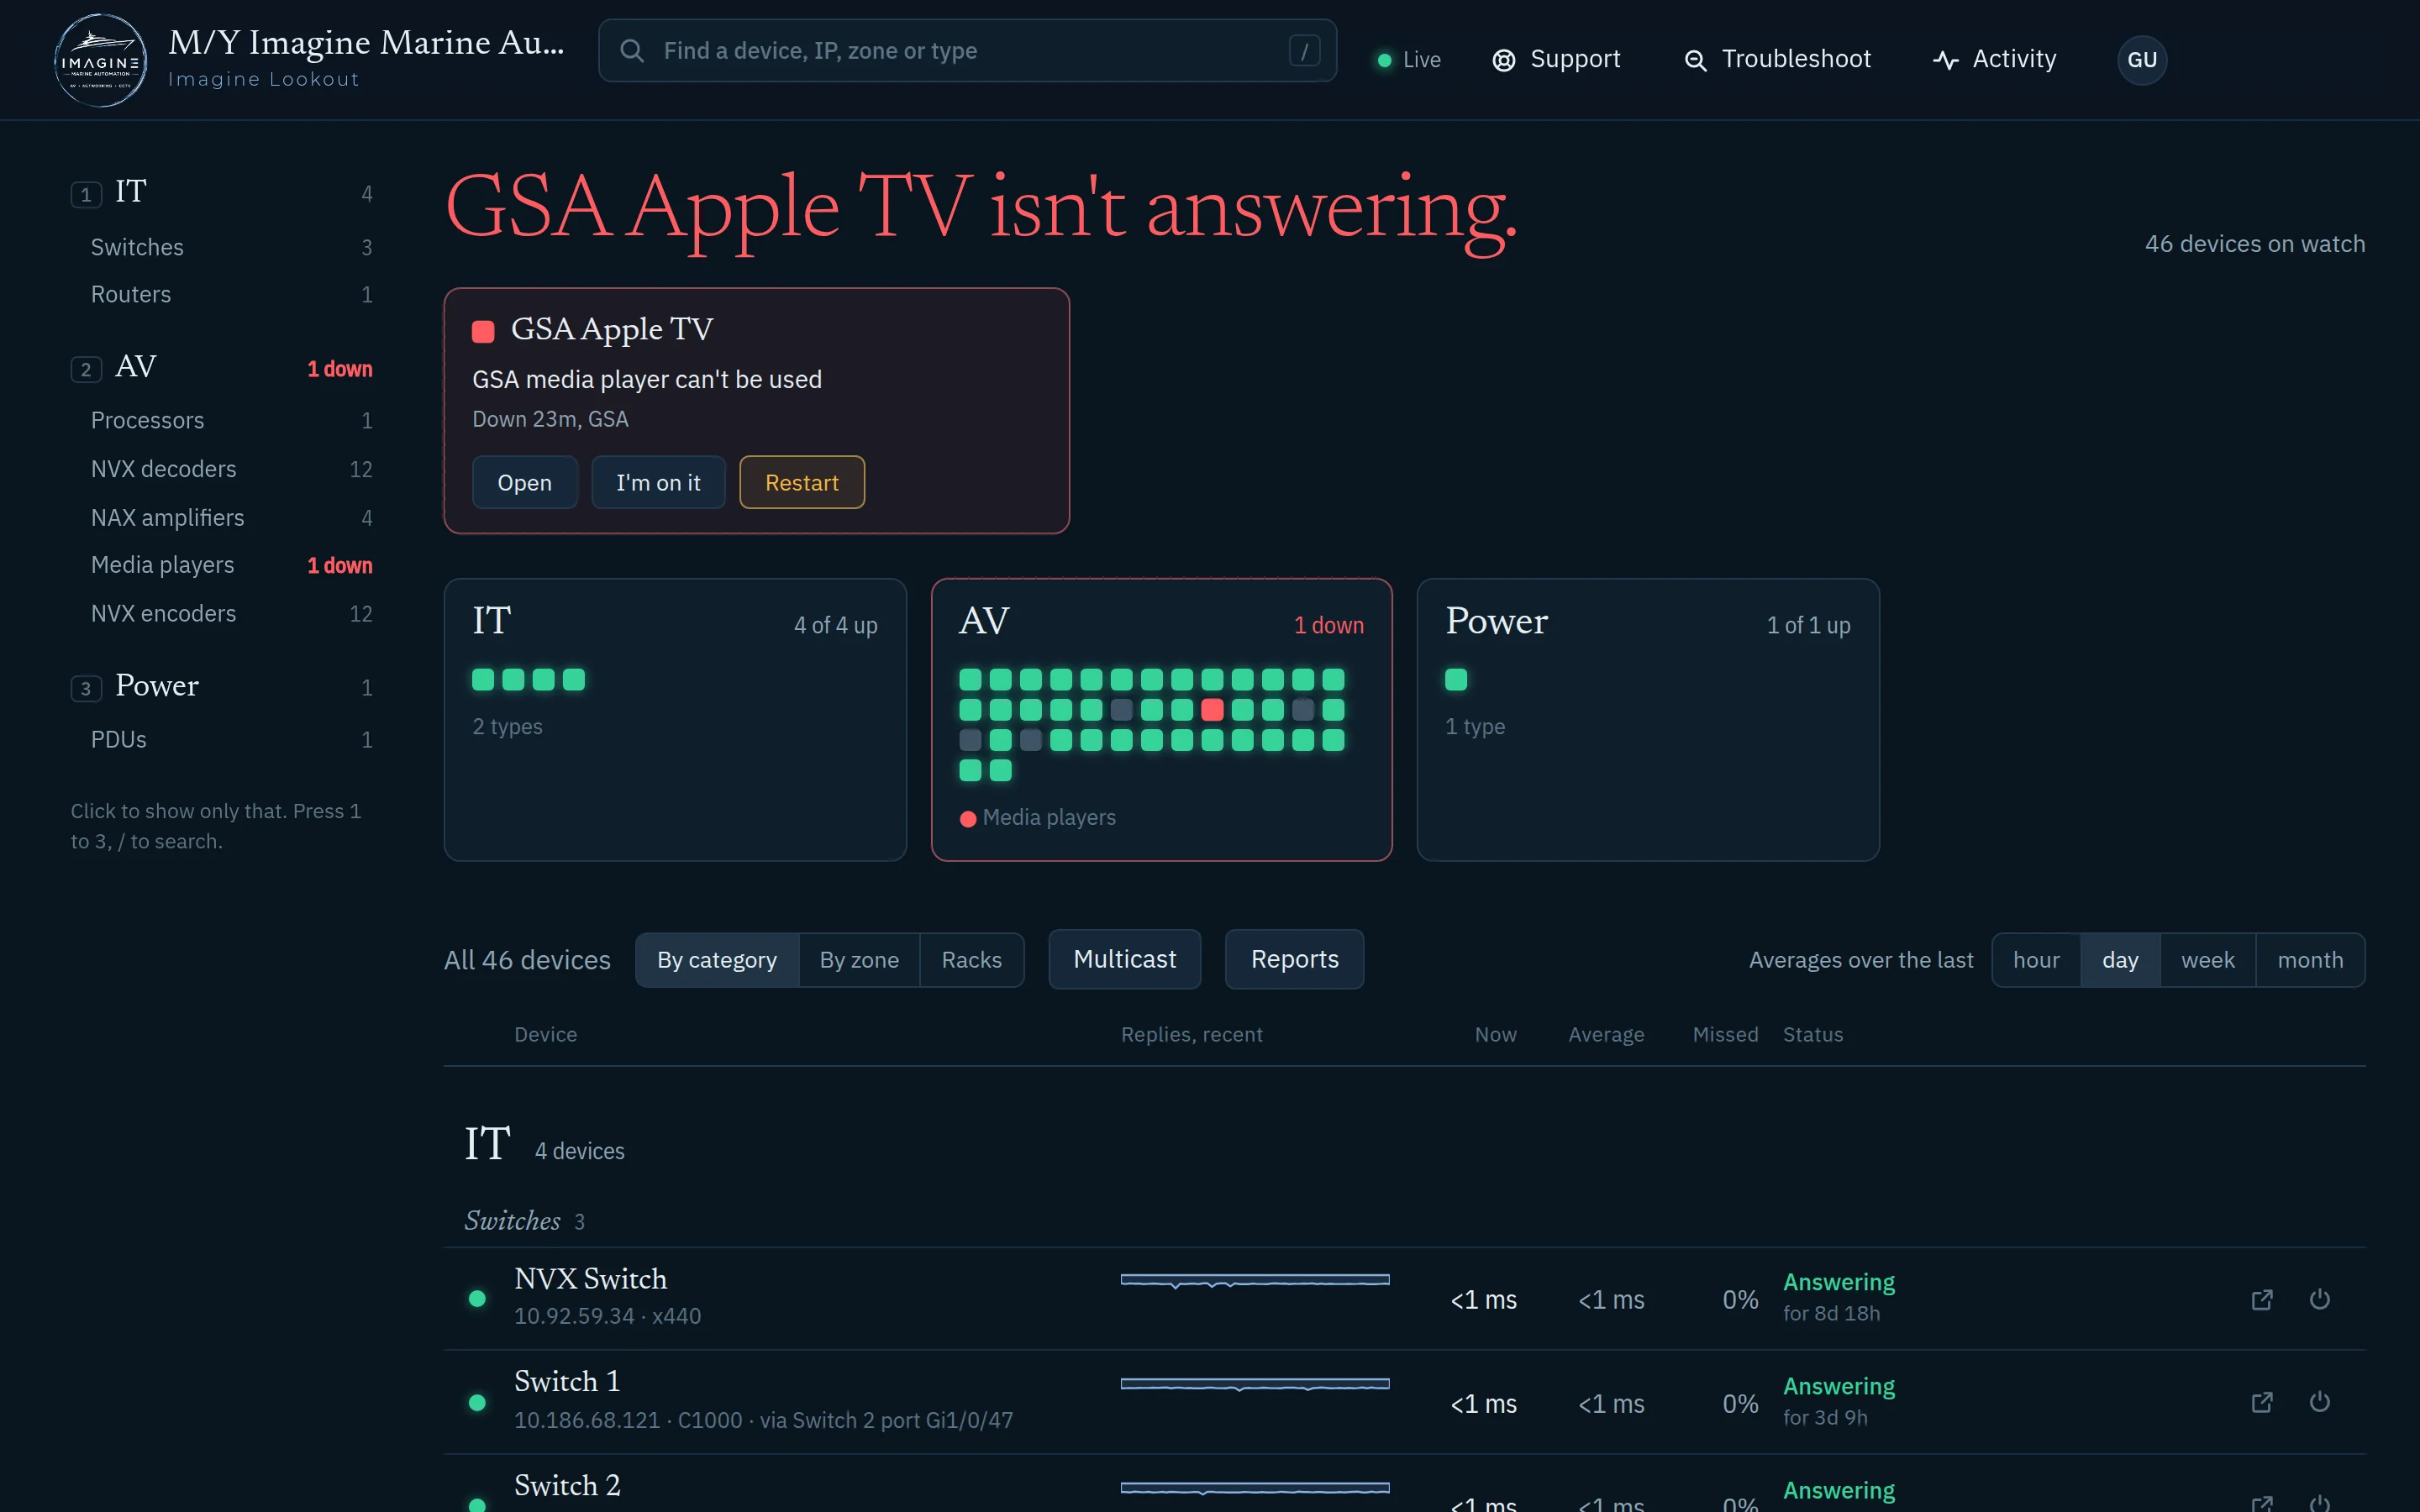Click the green dot beside NVX Switch
Image resolution: width=2420 pixels, height=1512 pixels.
click(x=477, y=1298)
